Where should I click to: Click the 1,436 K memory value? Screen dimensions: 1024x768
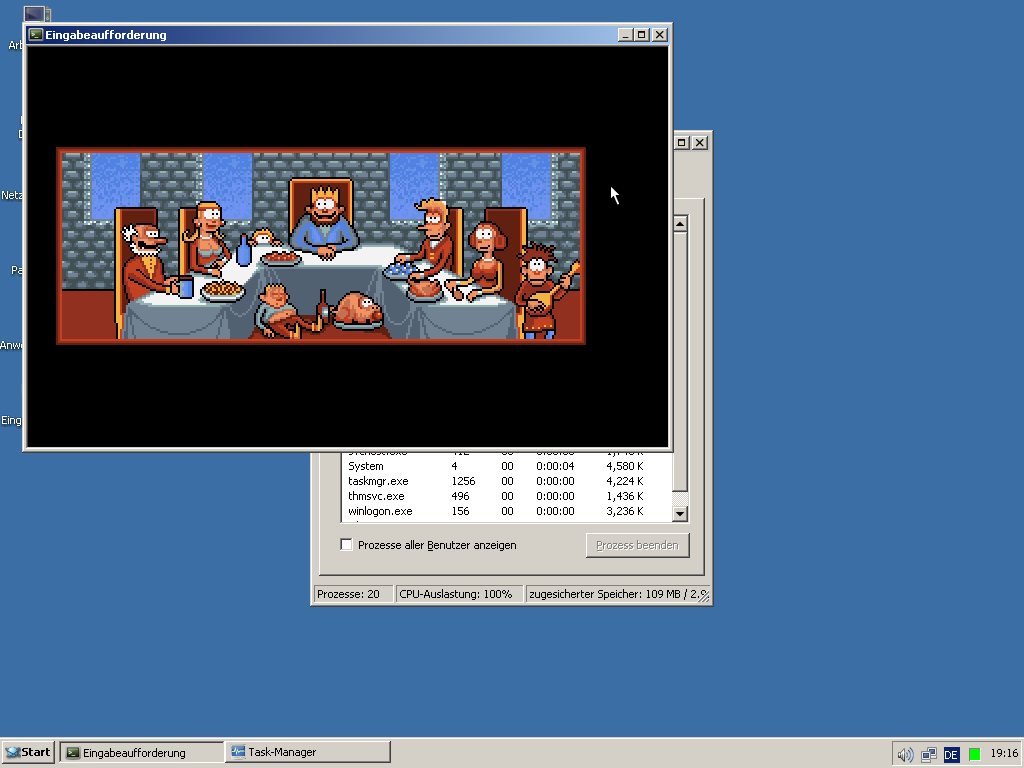(x=624, y=496)
